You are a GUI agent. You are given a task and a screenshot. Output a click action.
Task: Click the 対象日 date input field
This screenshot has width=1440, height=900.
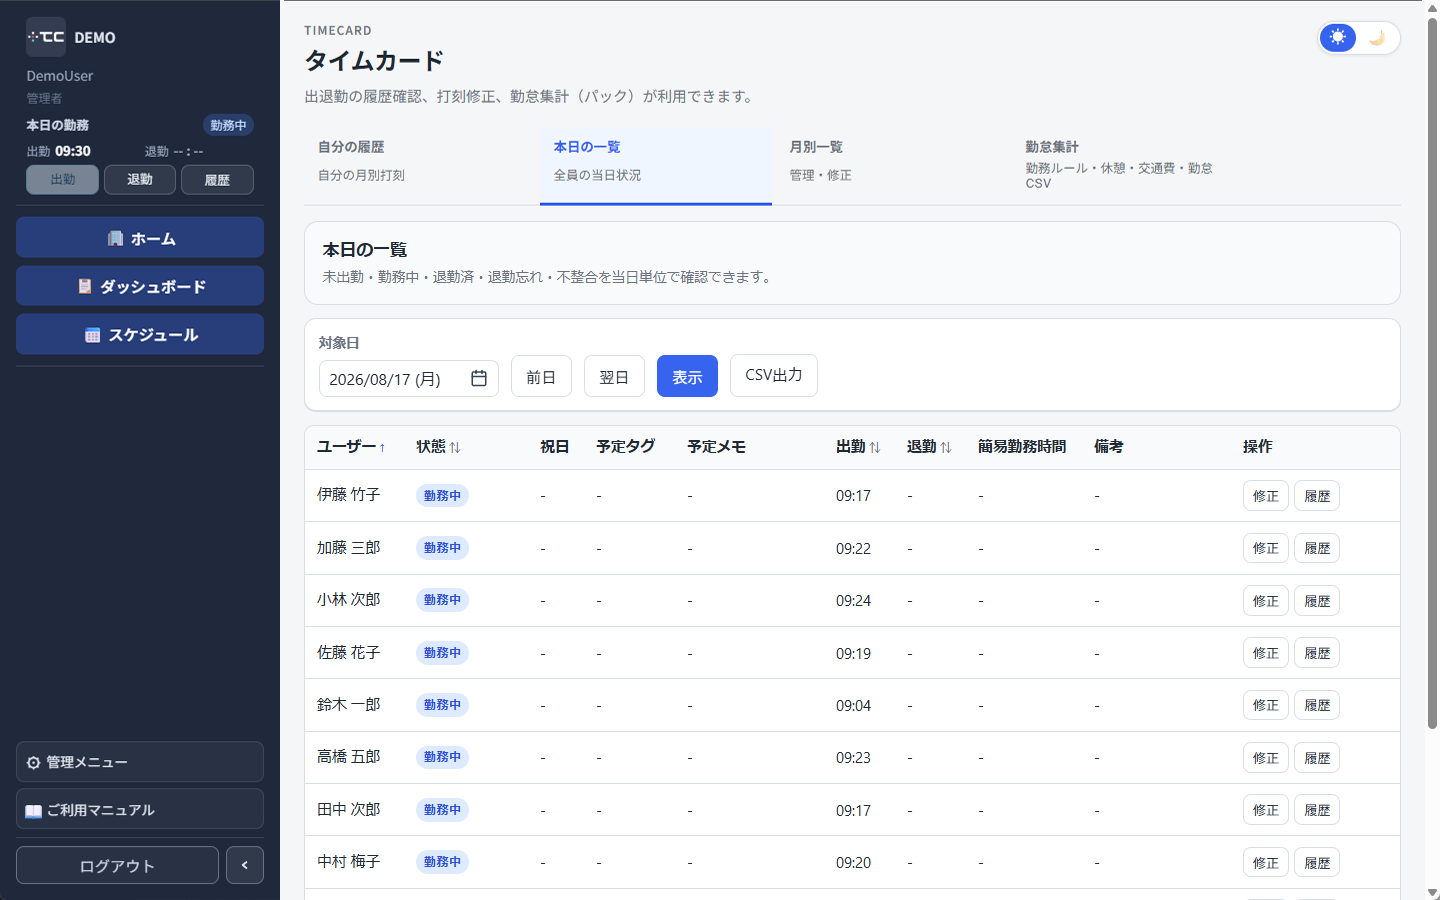point(408,379)
